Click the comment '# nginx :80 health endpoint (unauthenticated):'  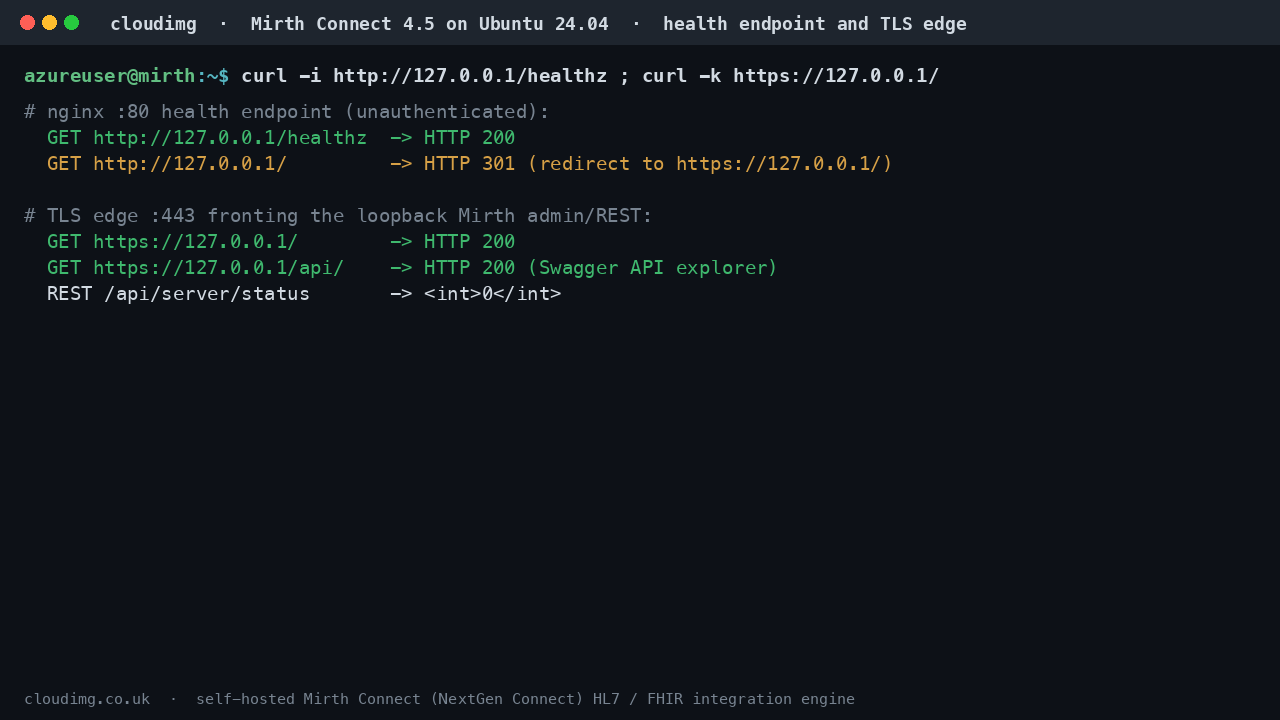pos(287,112)
